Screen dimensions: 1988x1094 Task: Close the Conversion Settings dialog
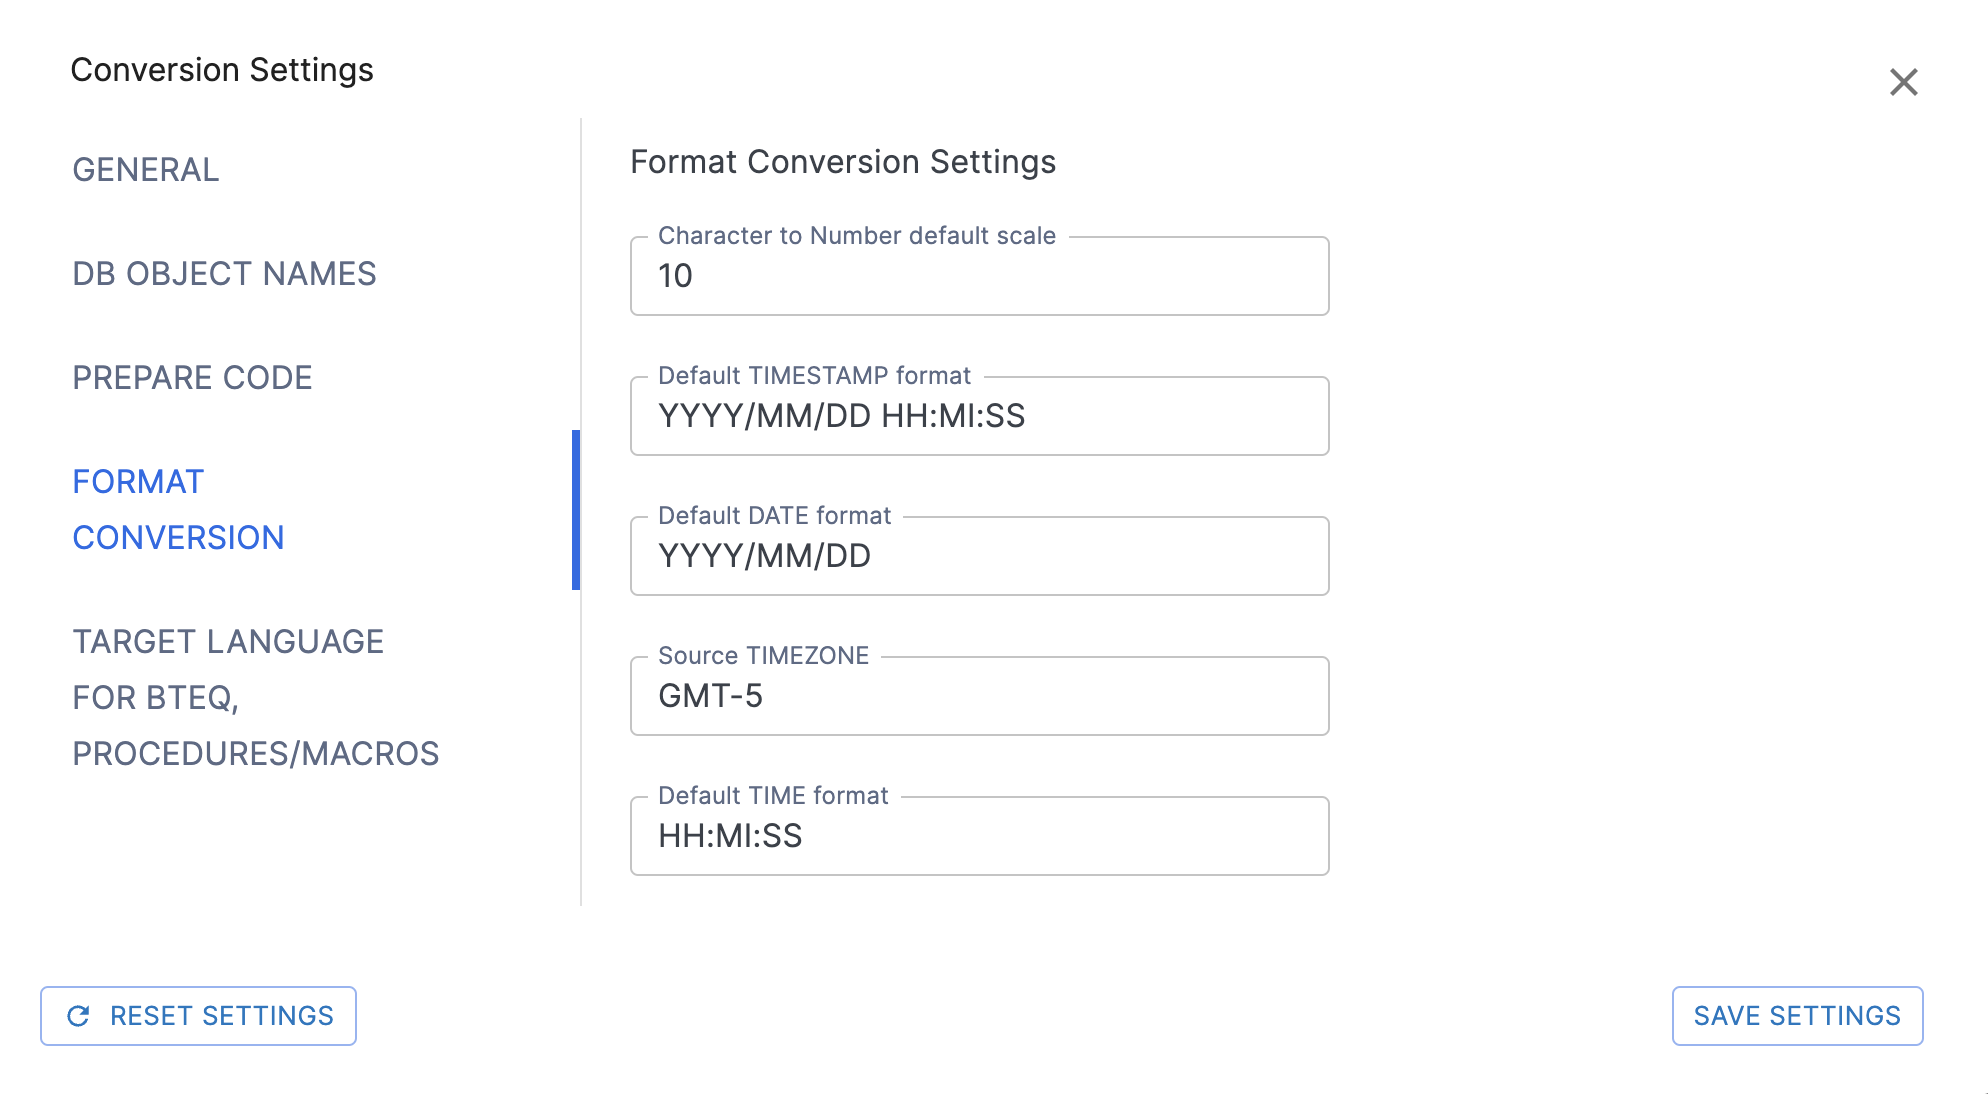click(1903, 82)
